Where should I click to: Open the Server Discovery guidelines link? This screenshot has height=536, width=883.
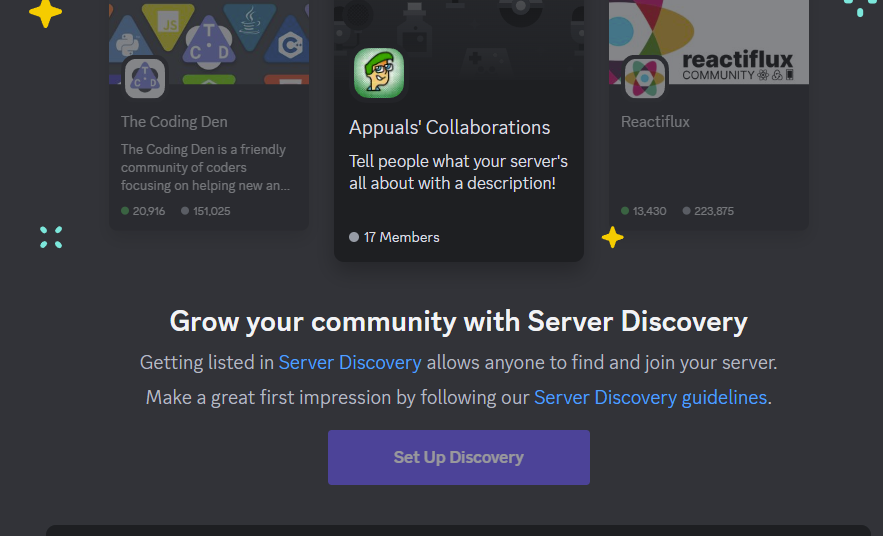(x=650, y=397)
